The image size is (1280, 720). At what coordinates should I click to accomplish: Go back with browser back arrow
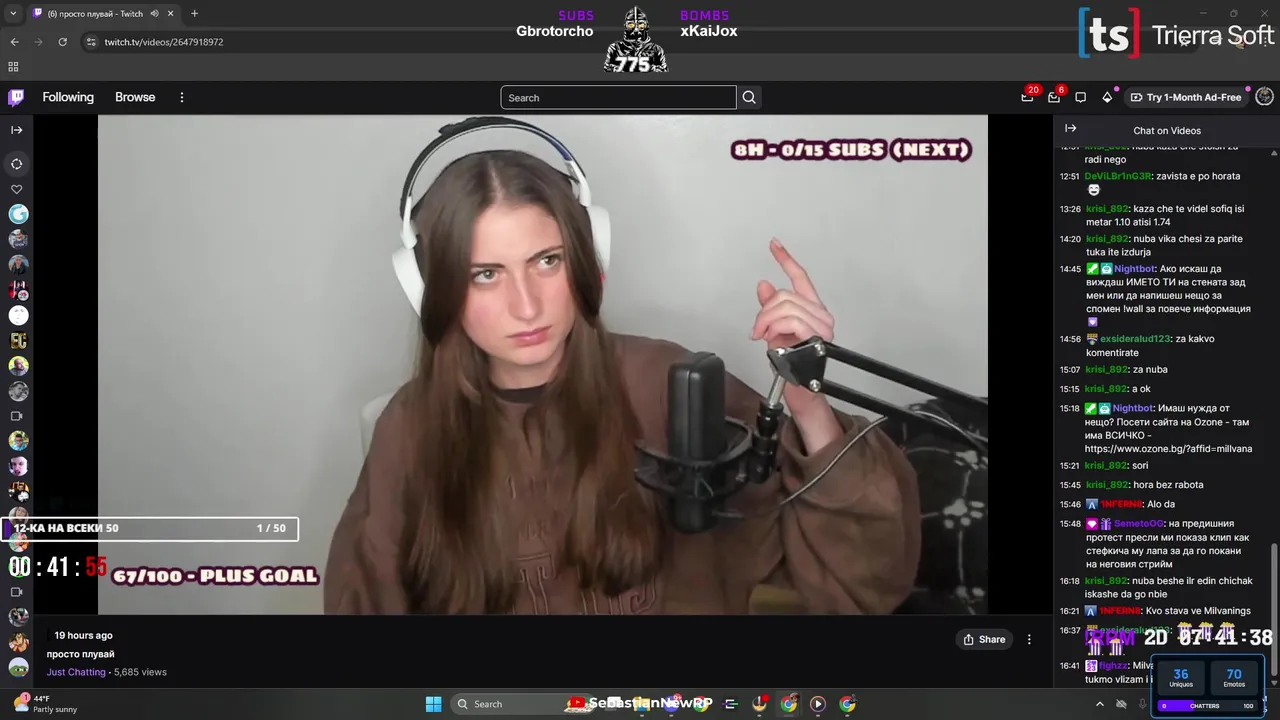pyautogui.click(x=14, y=42)
